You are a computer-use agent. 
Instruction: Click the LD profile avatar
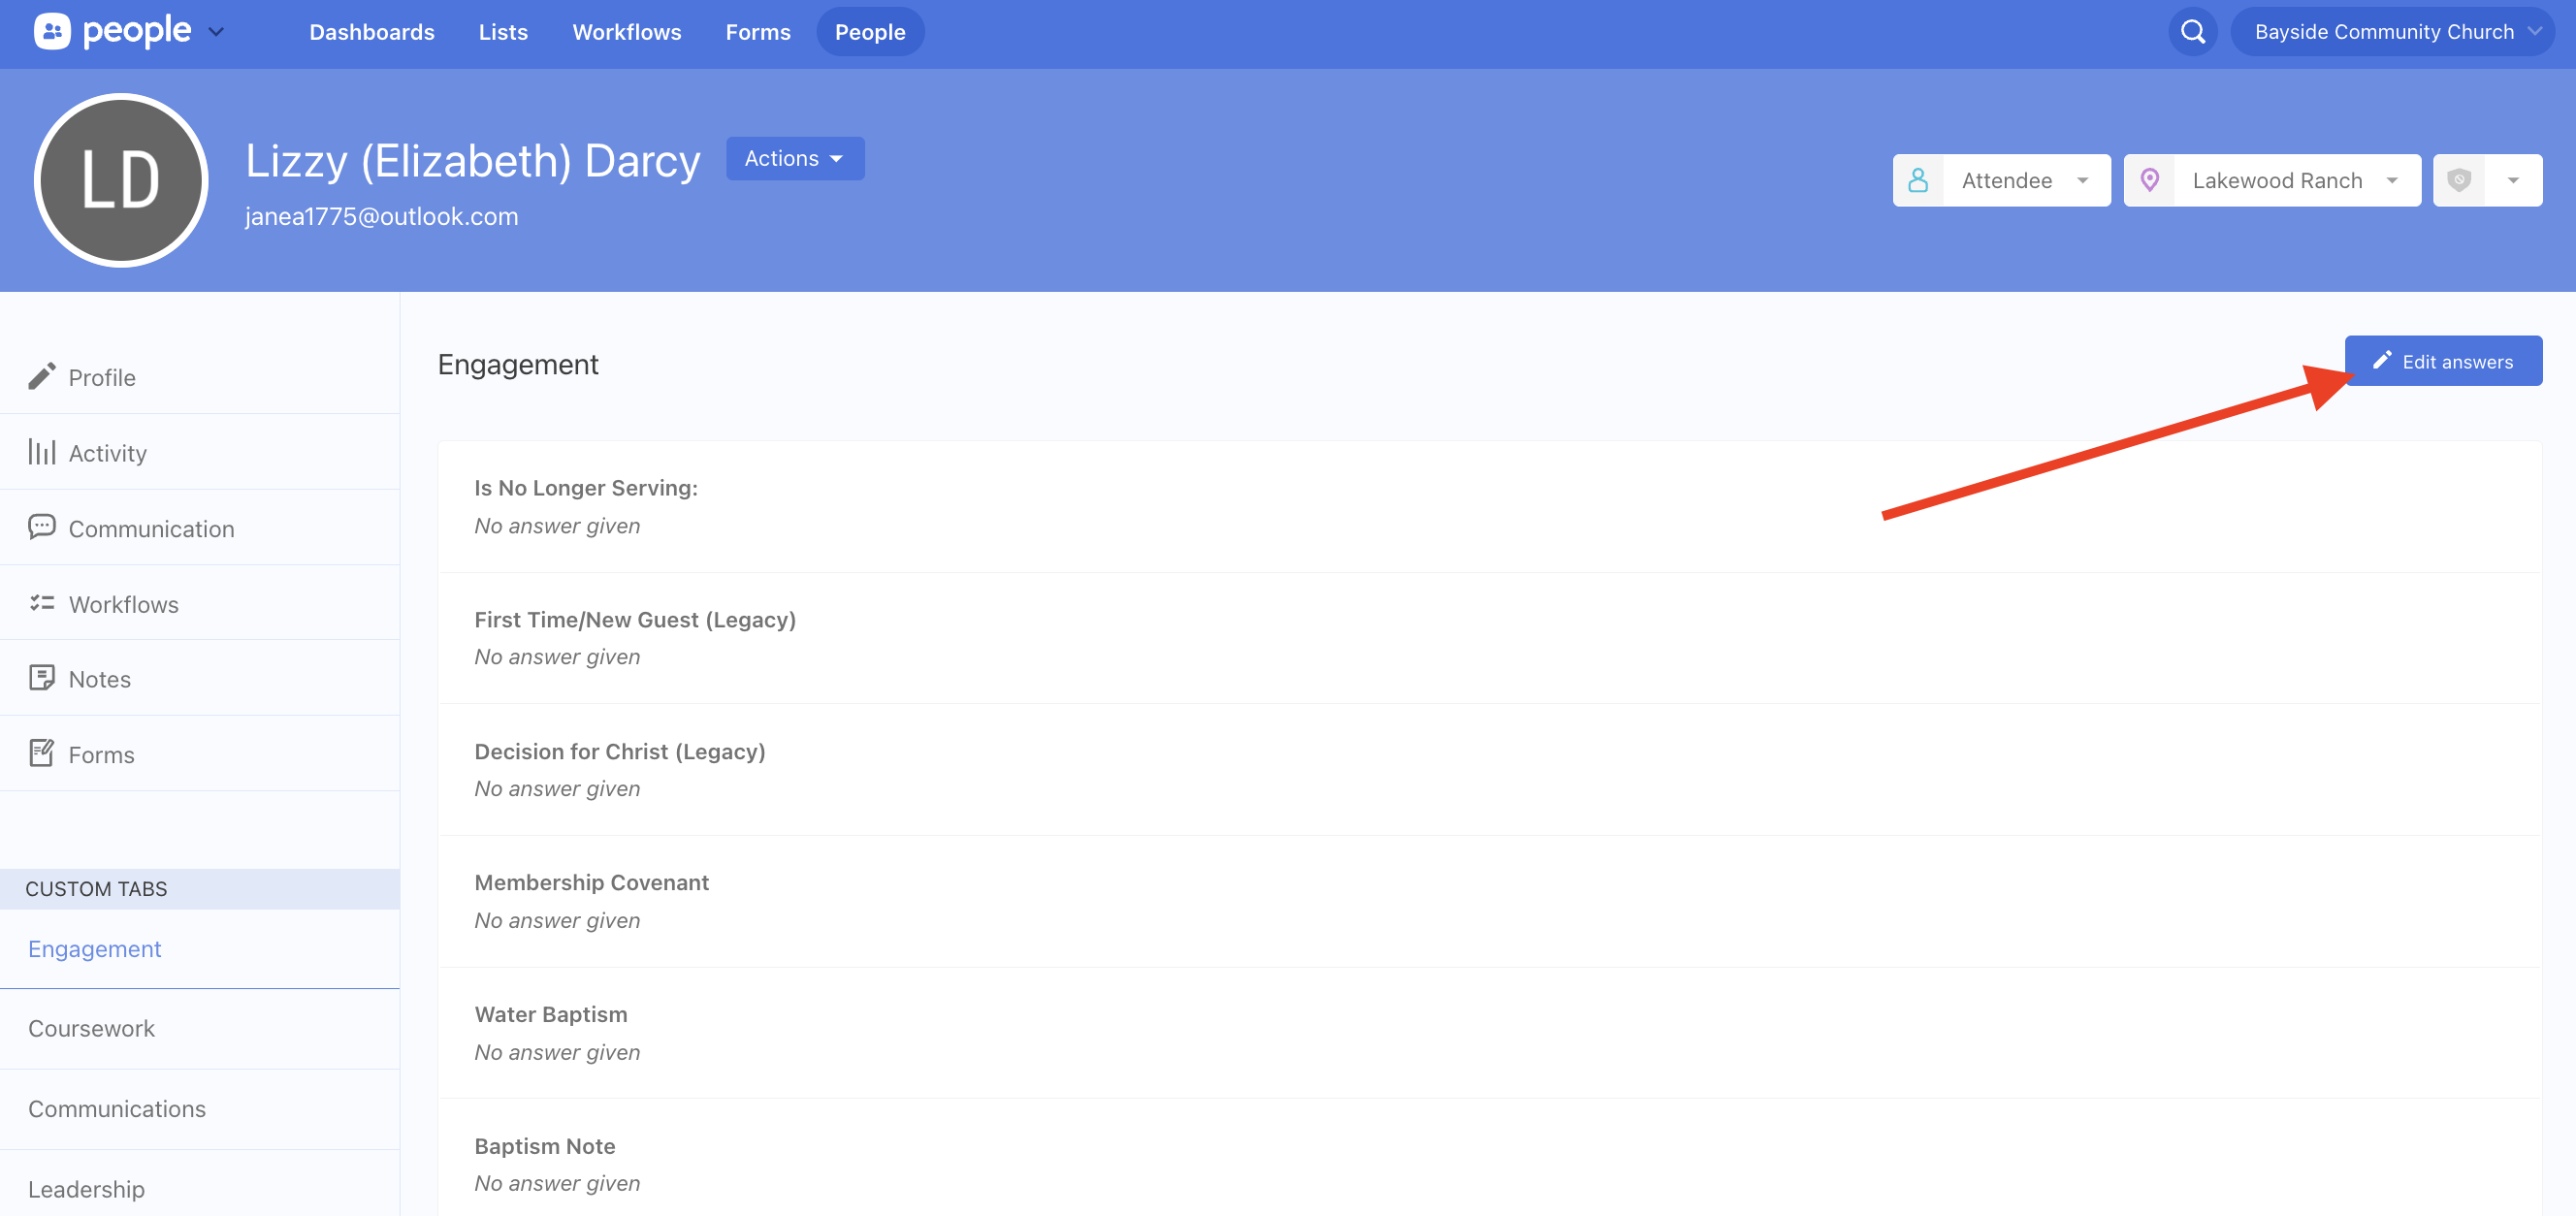pyautogui.click(x=121, y=180)
